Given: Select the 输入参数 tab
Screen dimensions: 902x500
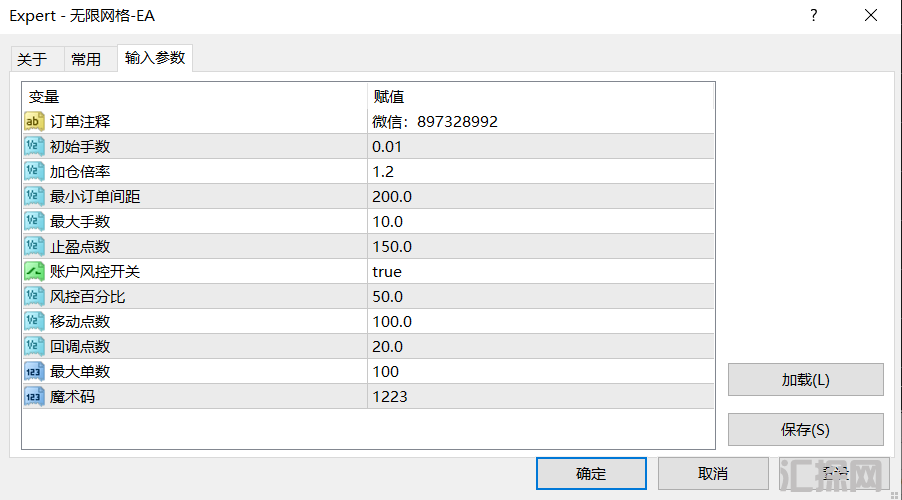Looking at the screenshot, I should pos(155,58).
